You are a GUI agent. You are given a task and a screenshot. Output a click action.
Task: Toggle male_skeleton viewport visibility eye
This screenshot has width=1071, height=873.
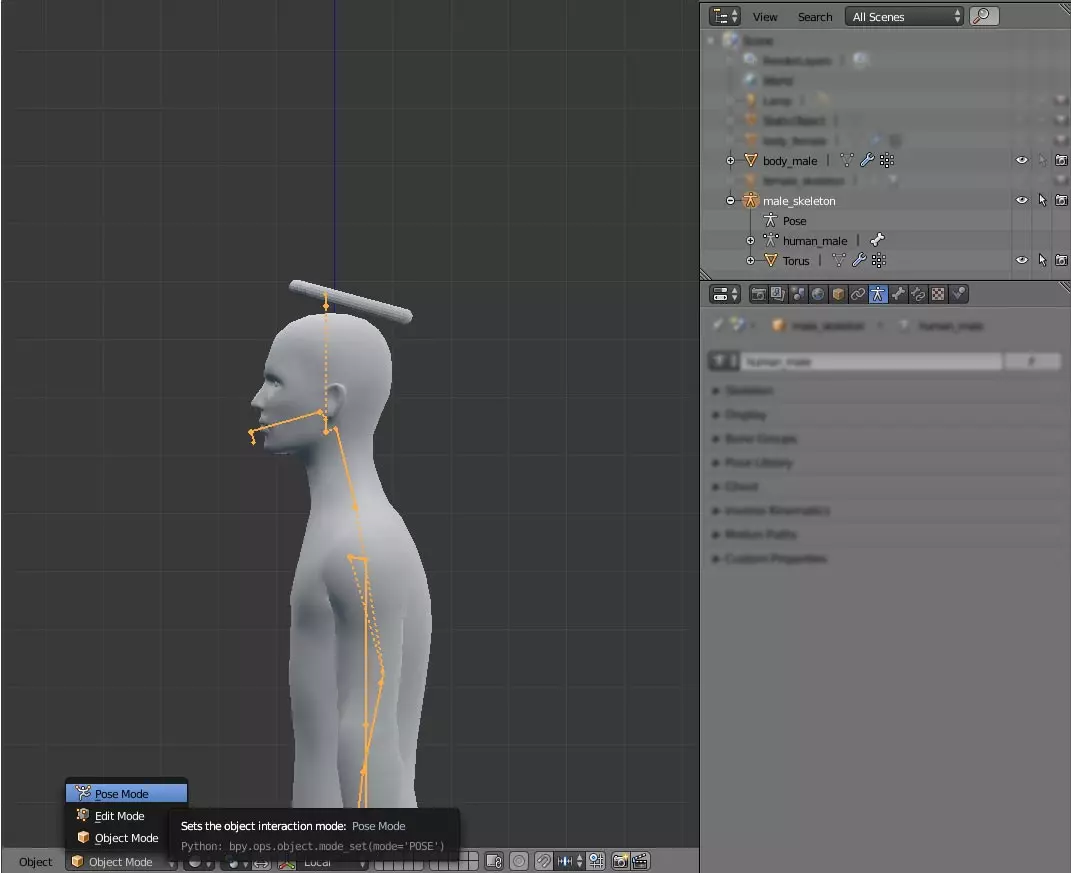(1021, 201)
